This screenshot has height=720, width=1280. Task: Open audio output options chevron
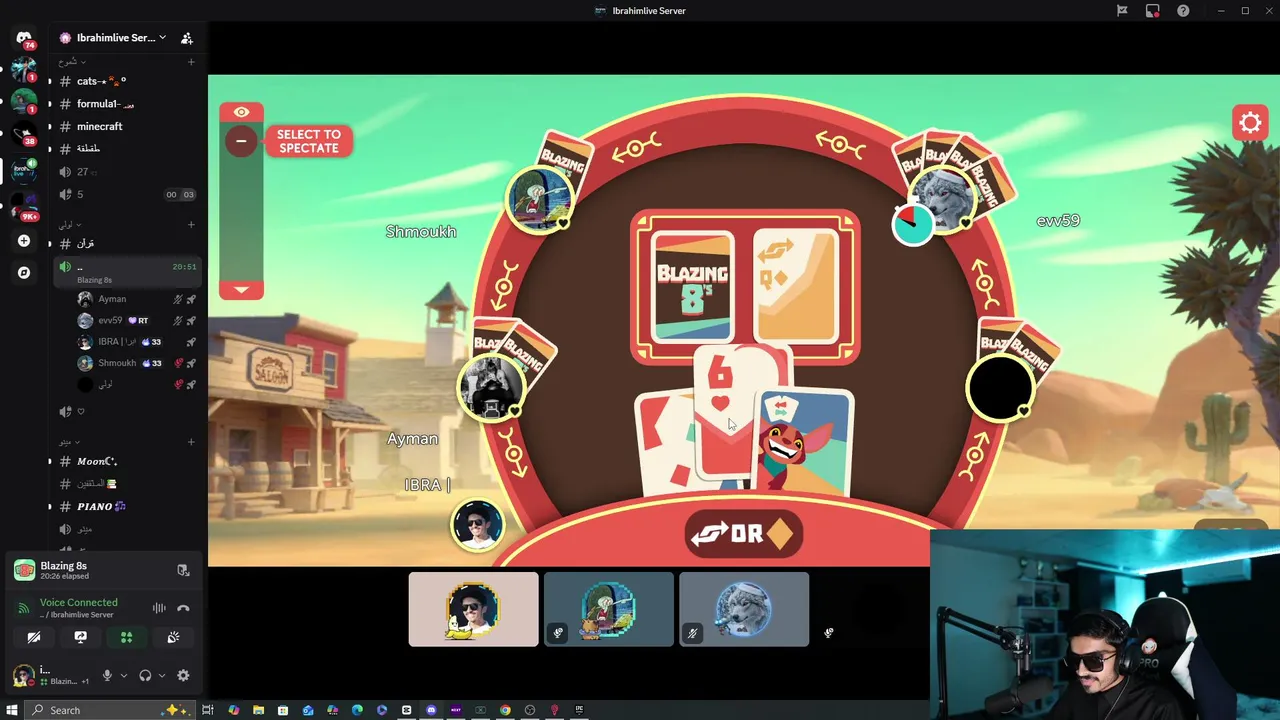pyautogui.click(x=162, y=676)
